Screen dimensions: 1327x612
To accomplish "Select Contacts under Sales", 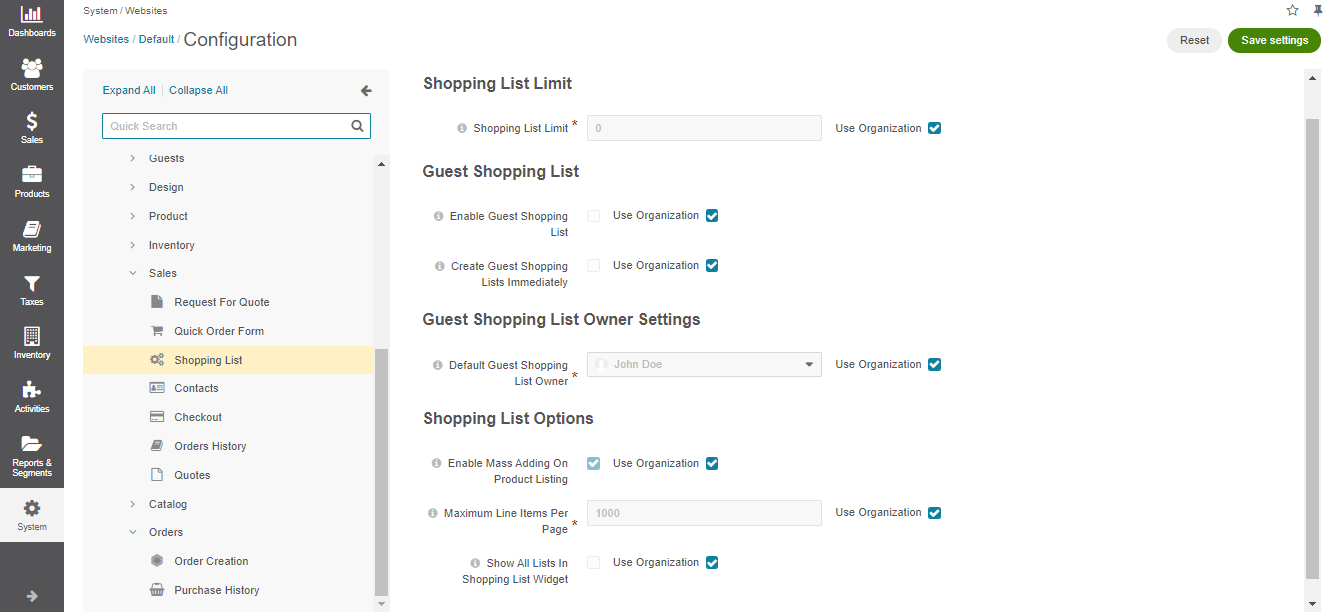I will (x=196, y=388).
